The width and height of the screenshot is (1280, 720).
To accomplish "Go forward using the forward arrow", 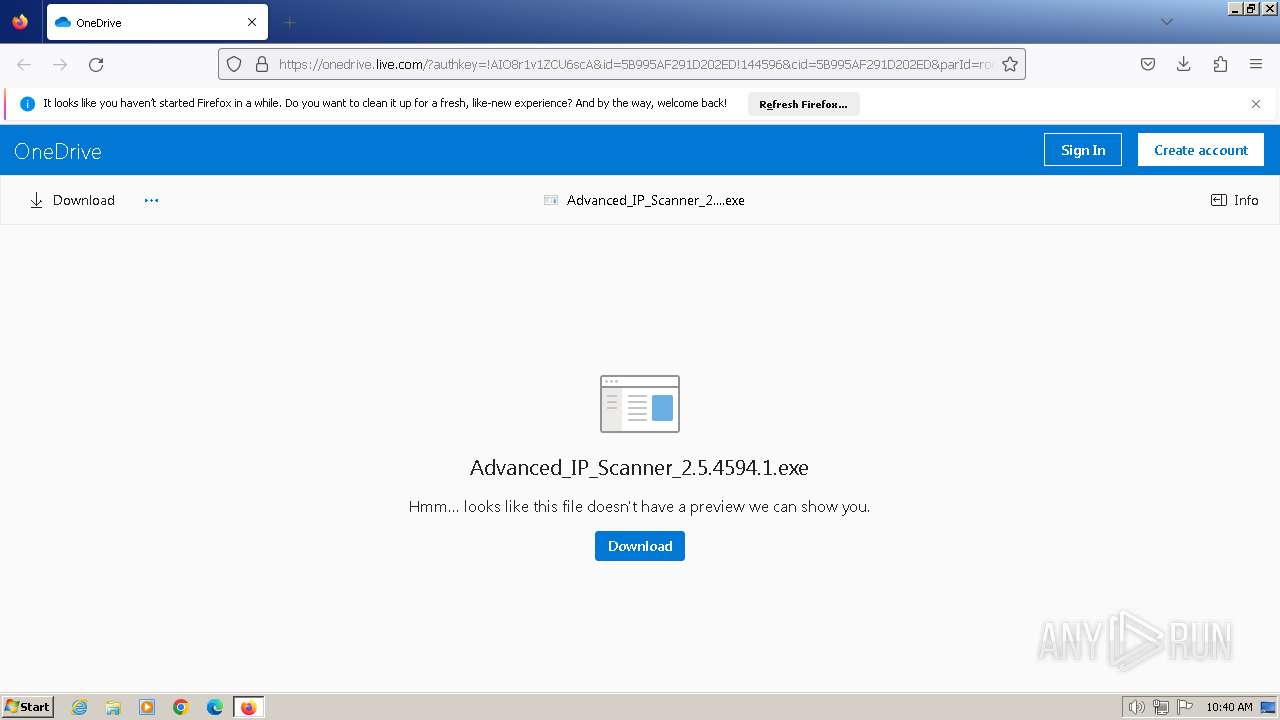I will [60, 64].
